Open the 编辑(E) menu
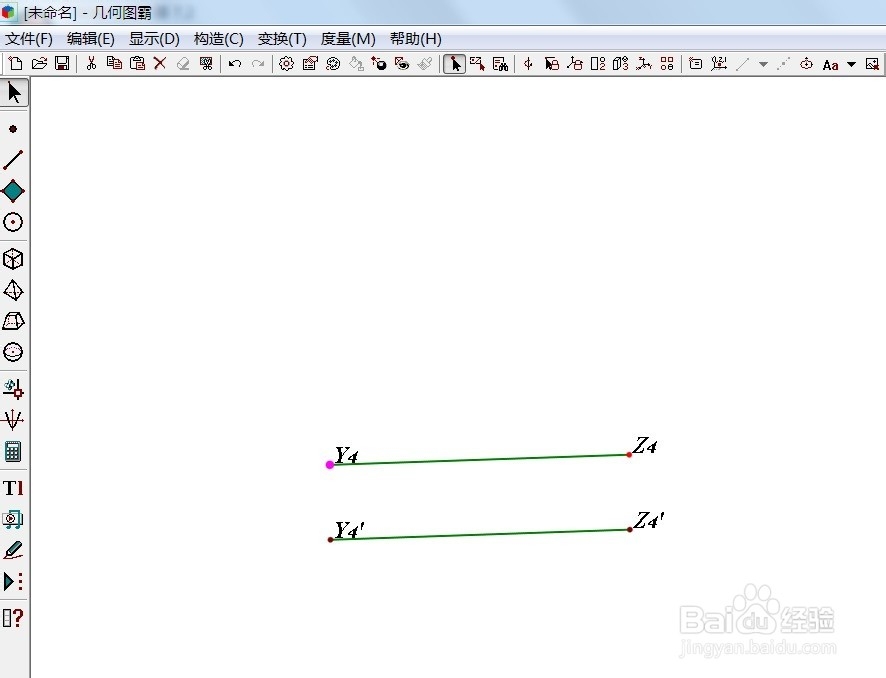The width and height of the screenshot is (886, 678). pyautogui.click(x=91, y=39)
